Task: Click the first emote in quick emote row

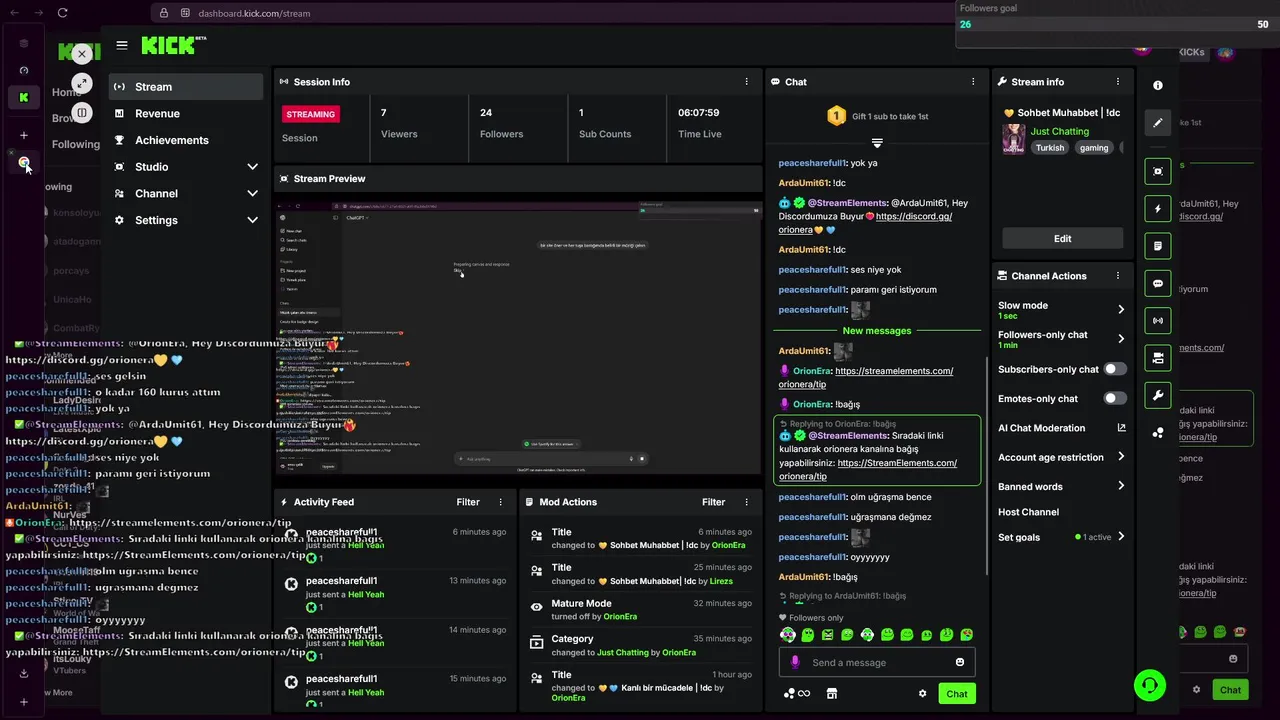Action: pos(788,635)
